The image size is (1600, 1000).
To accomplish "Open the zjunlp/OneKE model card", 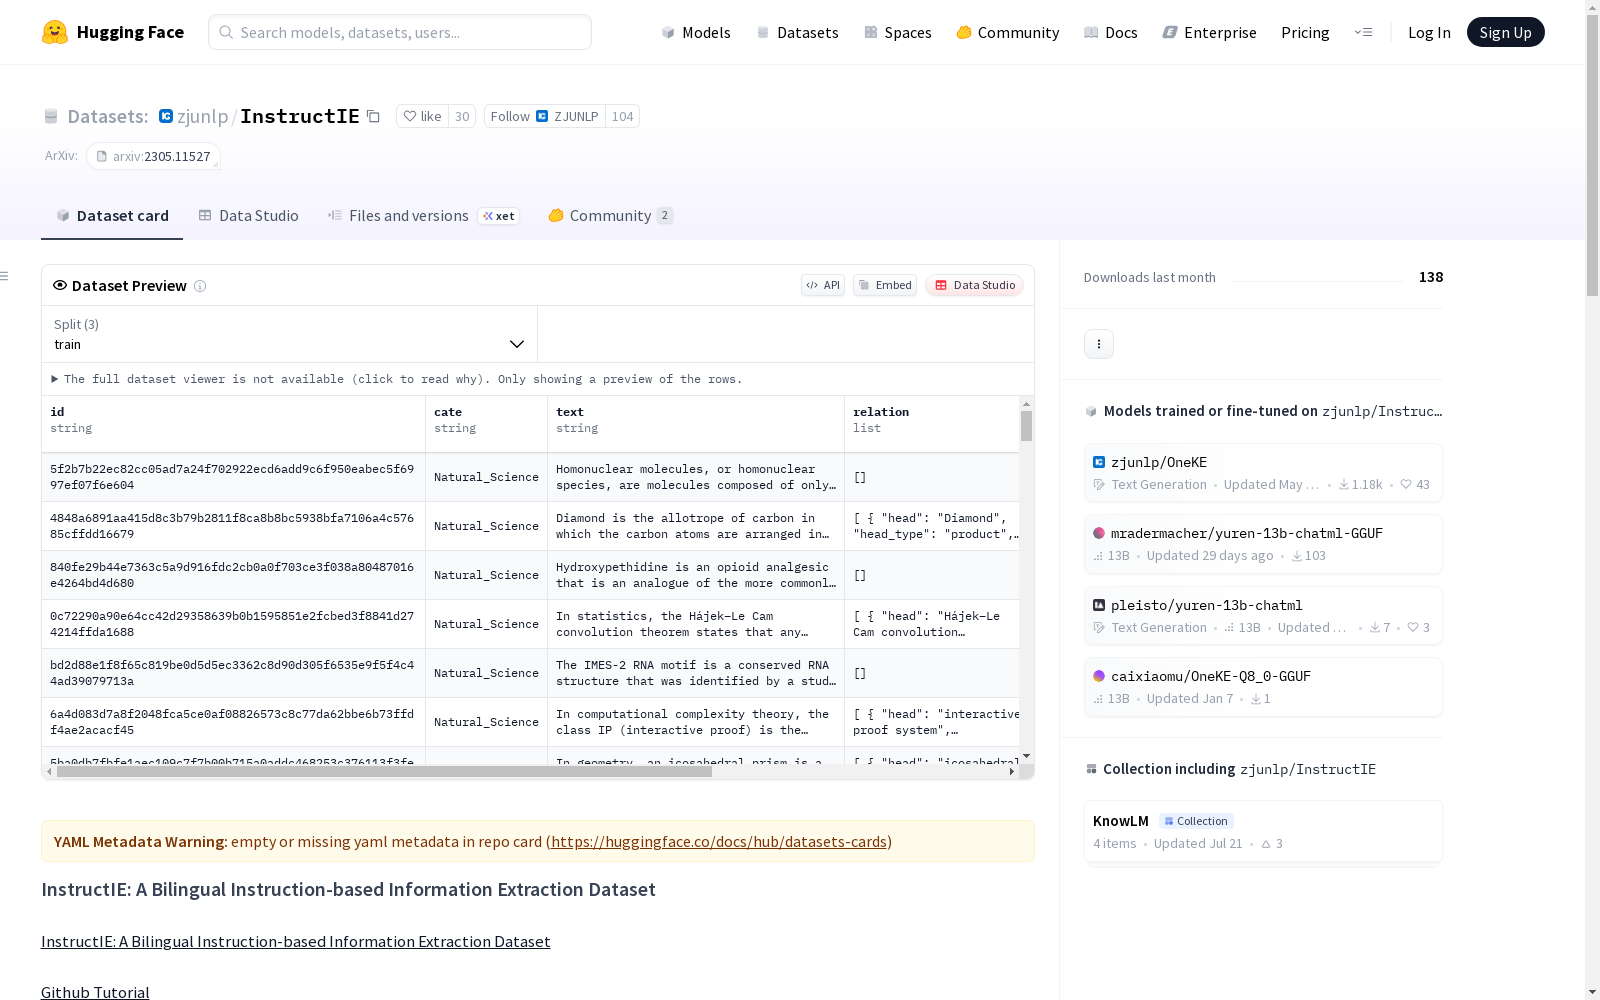I will click(1263, 473).
